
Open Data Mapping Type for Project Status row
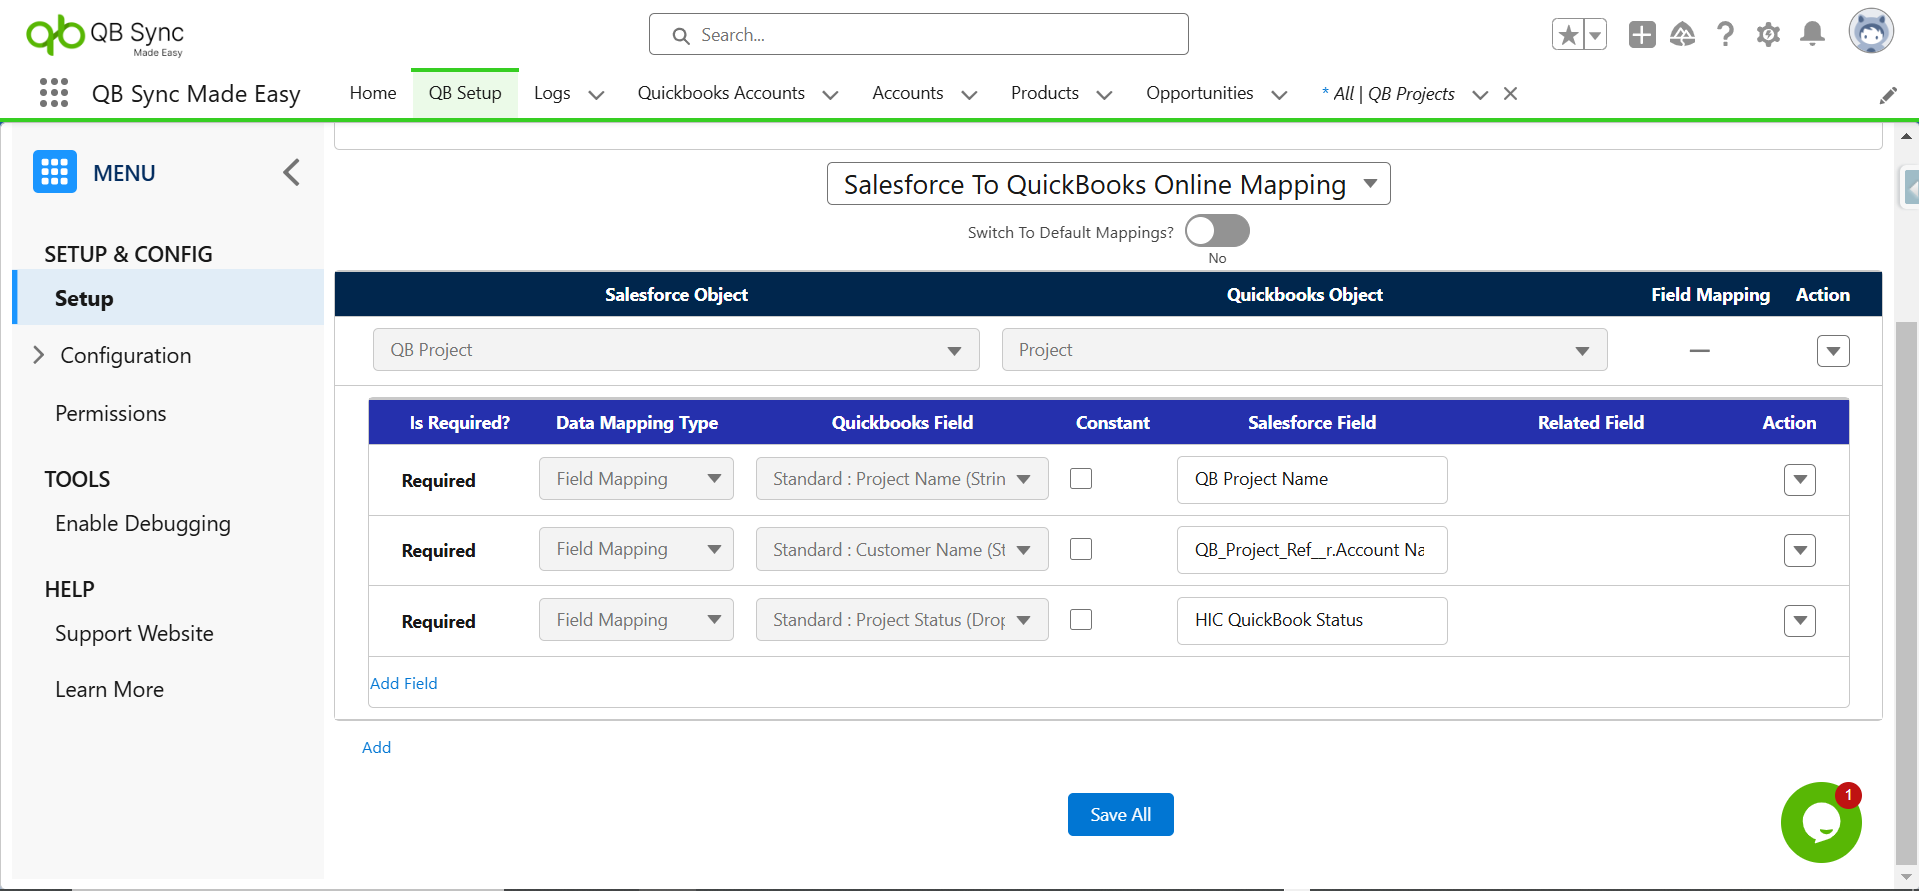[636, 620]
